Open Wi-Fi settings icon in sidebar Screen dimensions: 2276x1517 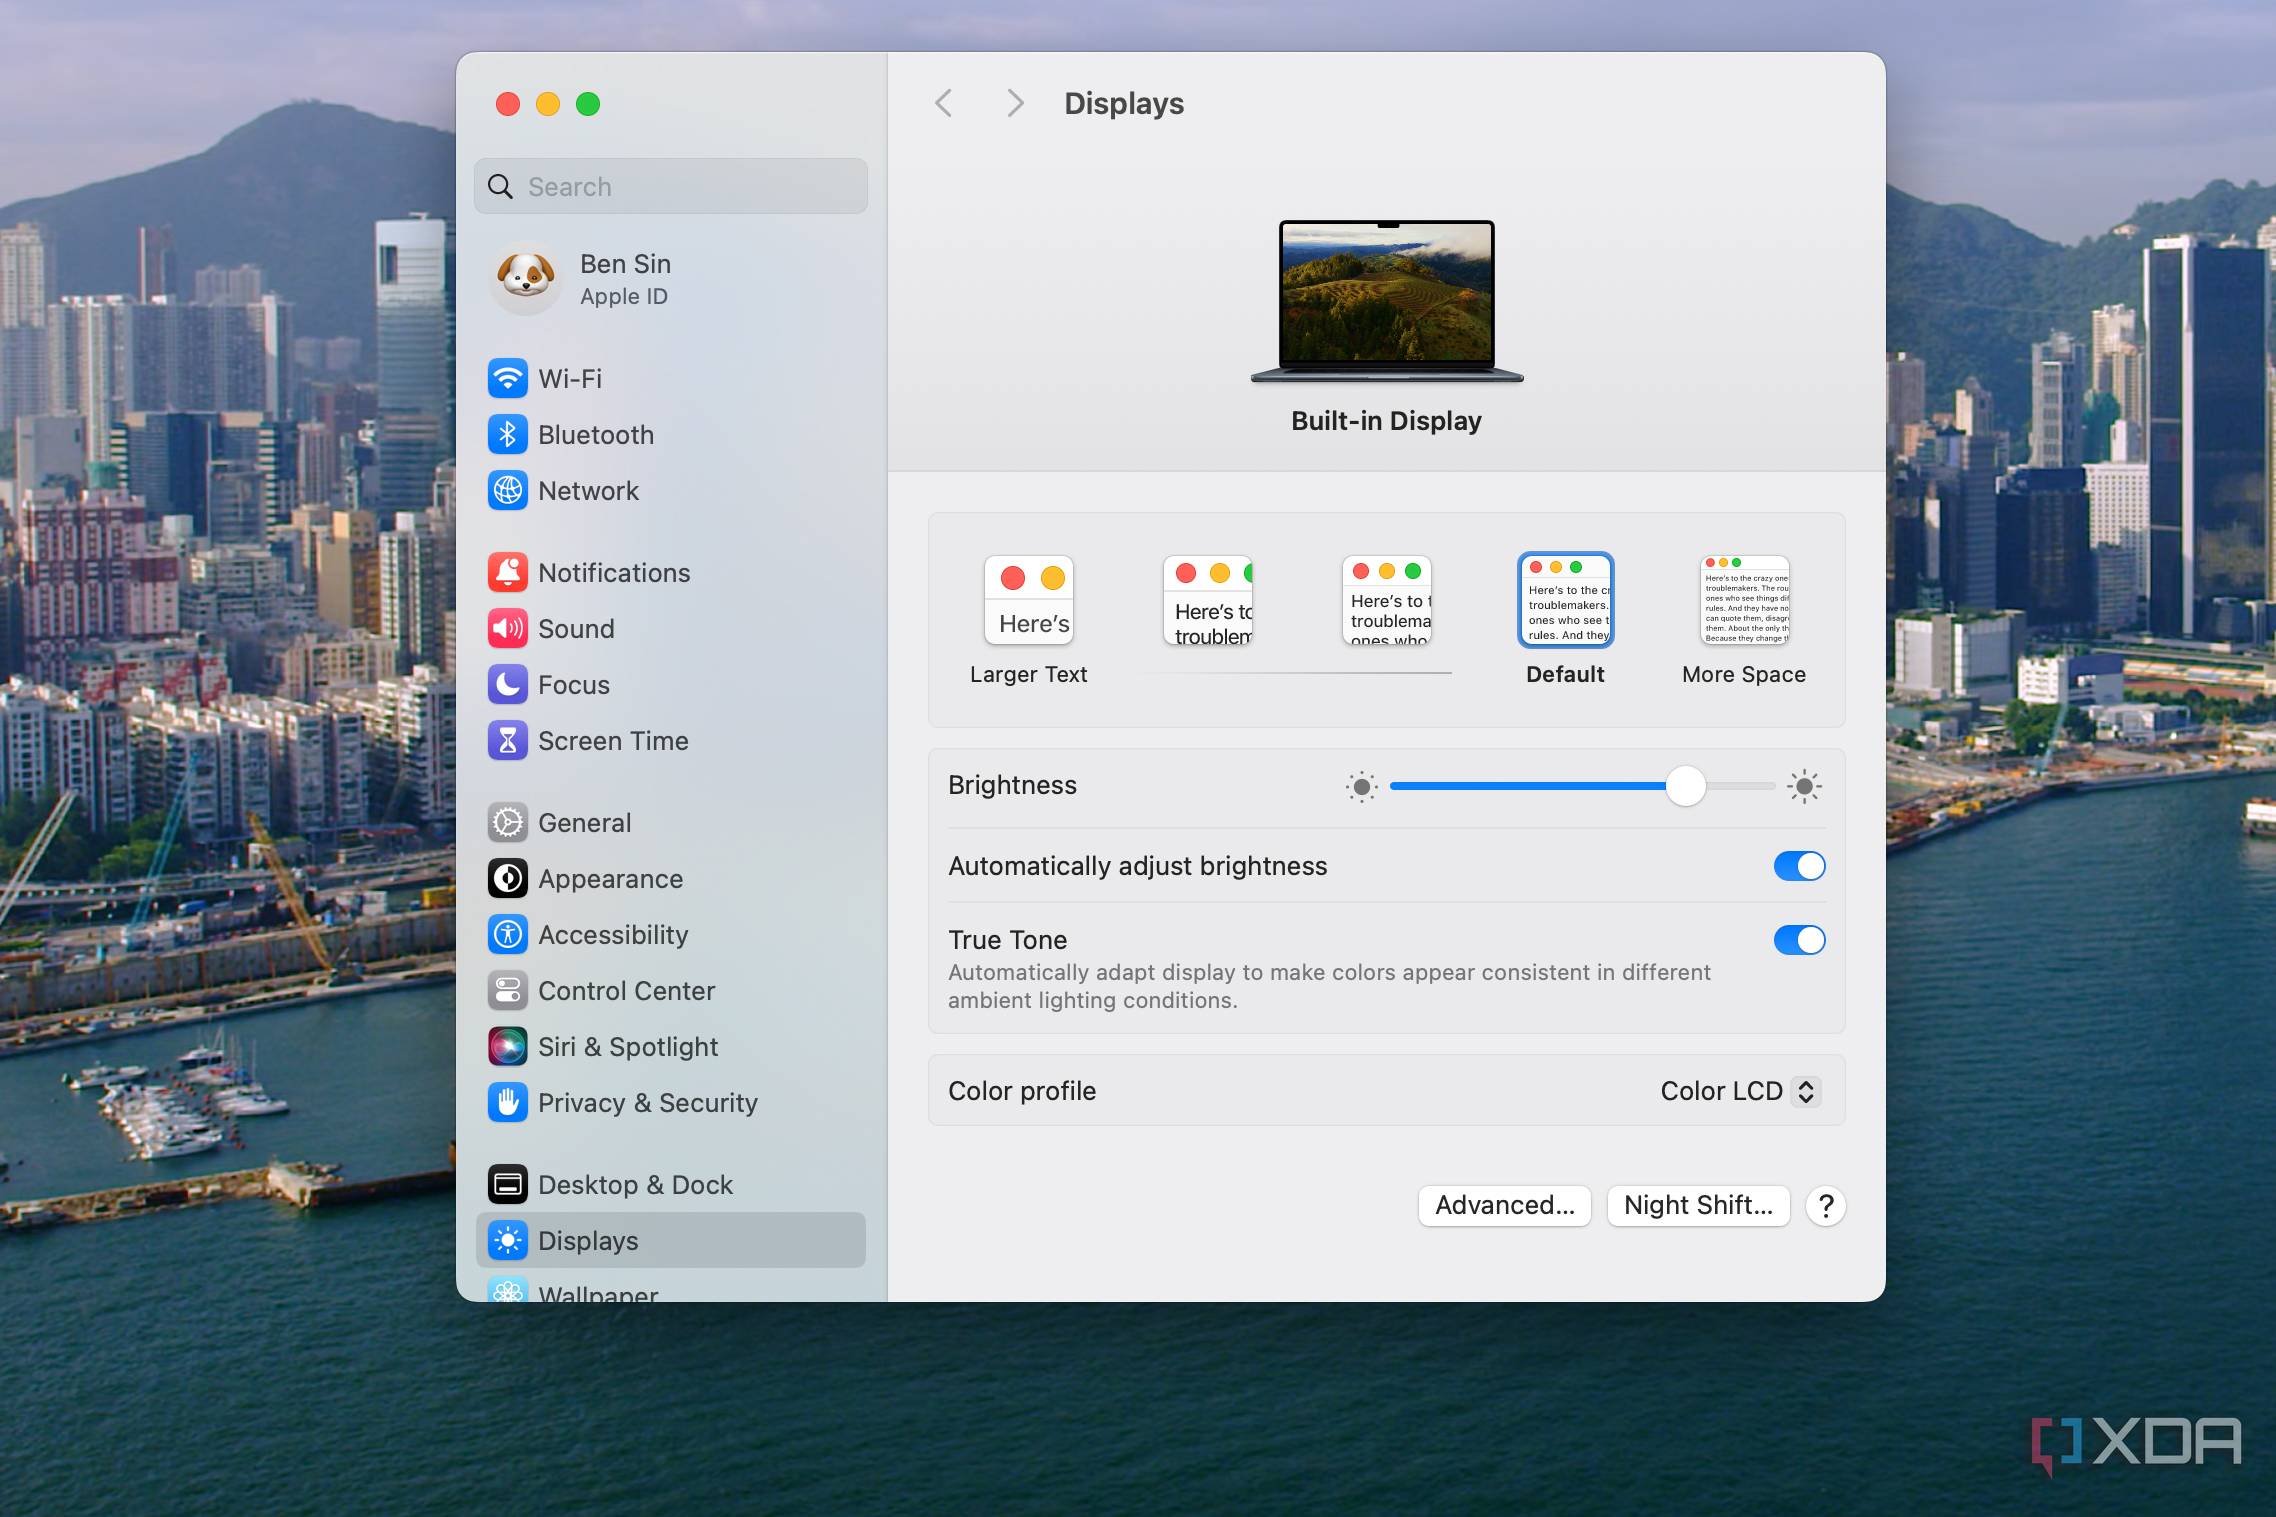tap(507, 378)
